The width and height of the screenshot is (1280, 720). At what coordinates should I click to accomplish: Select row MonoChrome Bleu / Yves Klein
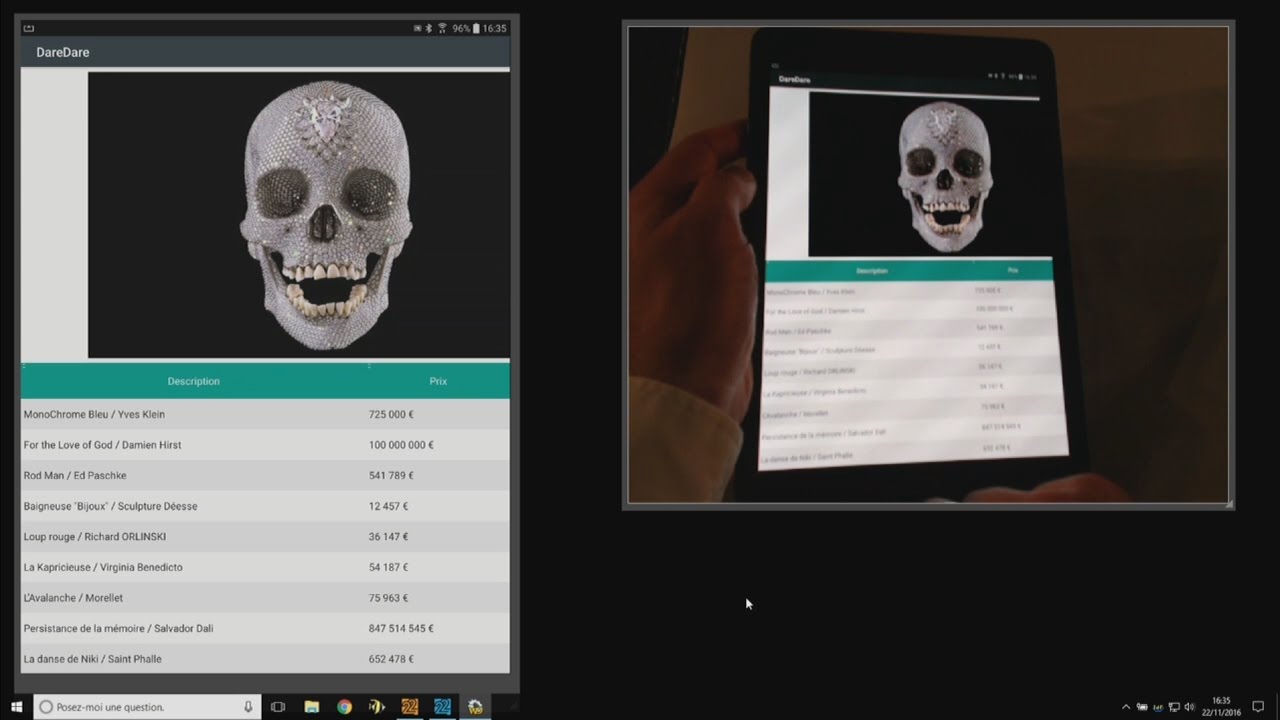265,414
